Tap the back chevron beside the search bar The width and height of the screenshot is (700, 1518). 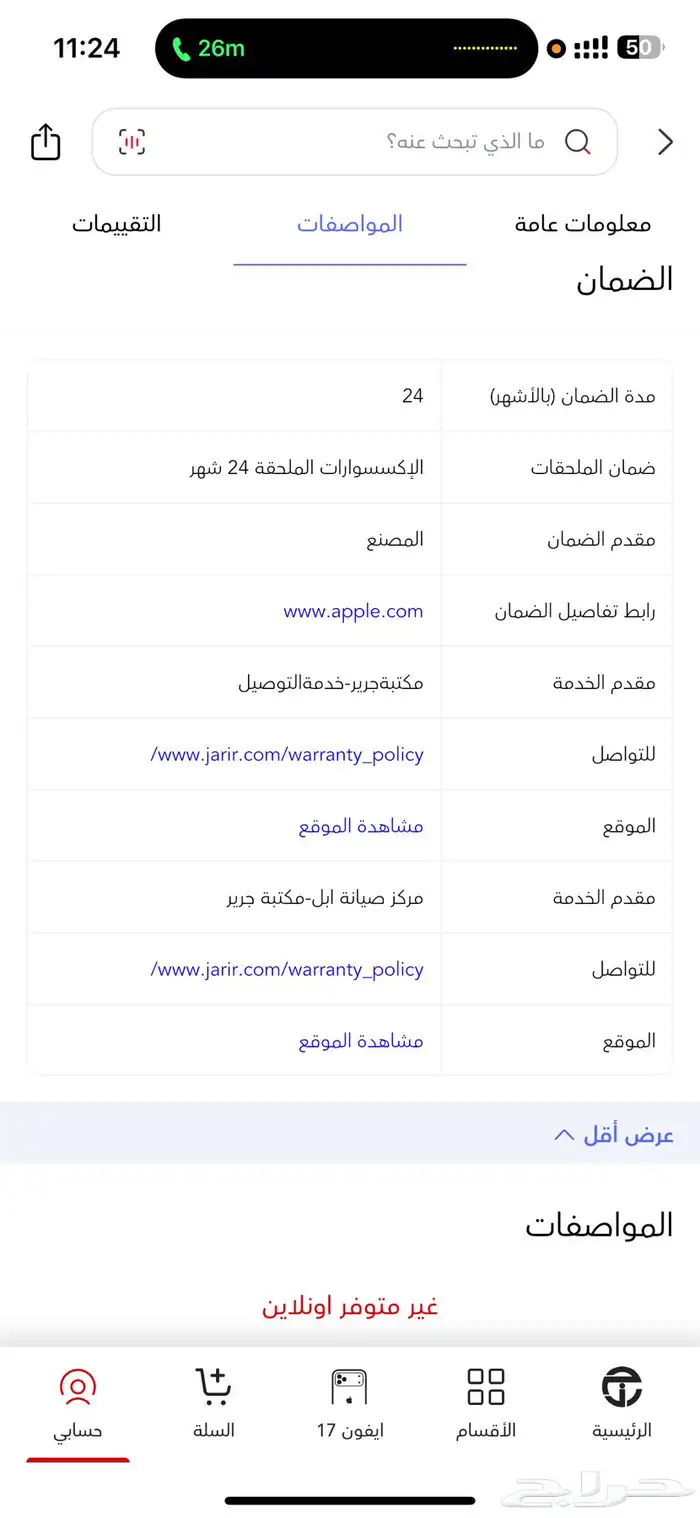point(665,142)
